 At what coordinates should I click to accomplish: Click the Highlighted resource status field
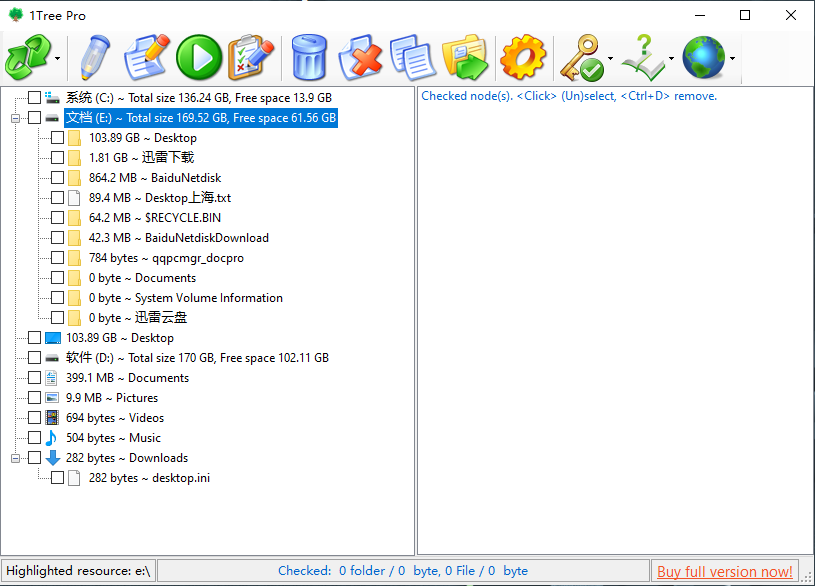click(x=78, y=571)
